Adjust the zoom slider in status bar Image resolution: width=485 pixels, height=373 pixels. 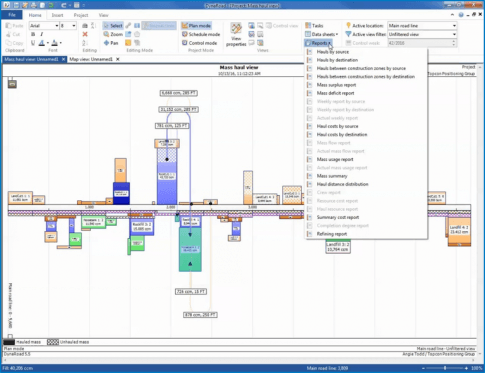coord(445,368)
